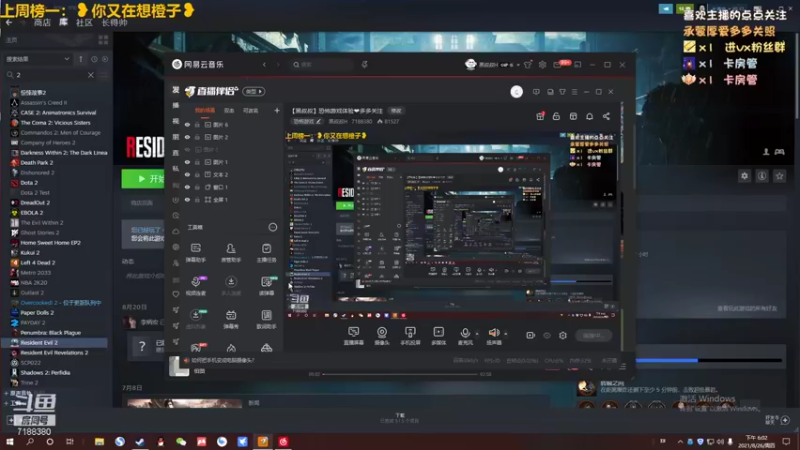Viewport: 800px width, 450px height.
Task: Toggle visibility of 全屏 1 layer
Action: [x=187, y=199]
